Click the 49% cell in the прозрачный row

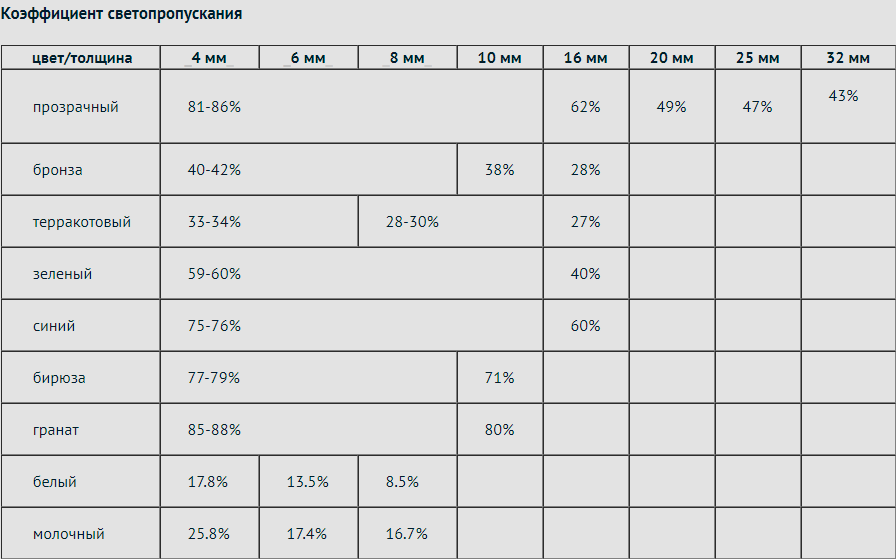671,107
